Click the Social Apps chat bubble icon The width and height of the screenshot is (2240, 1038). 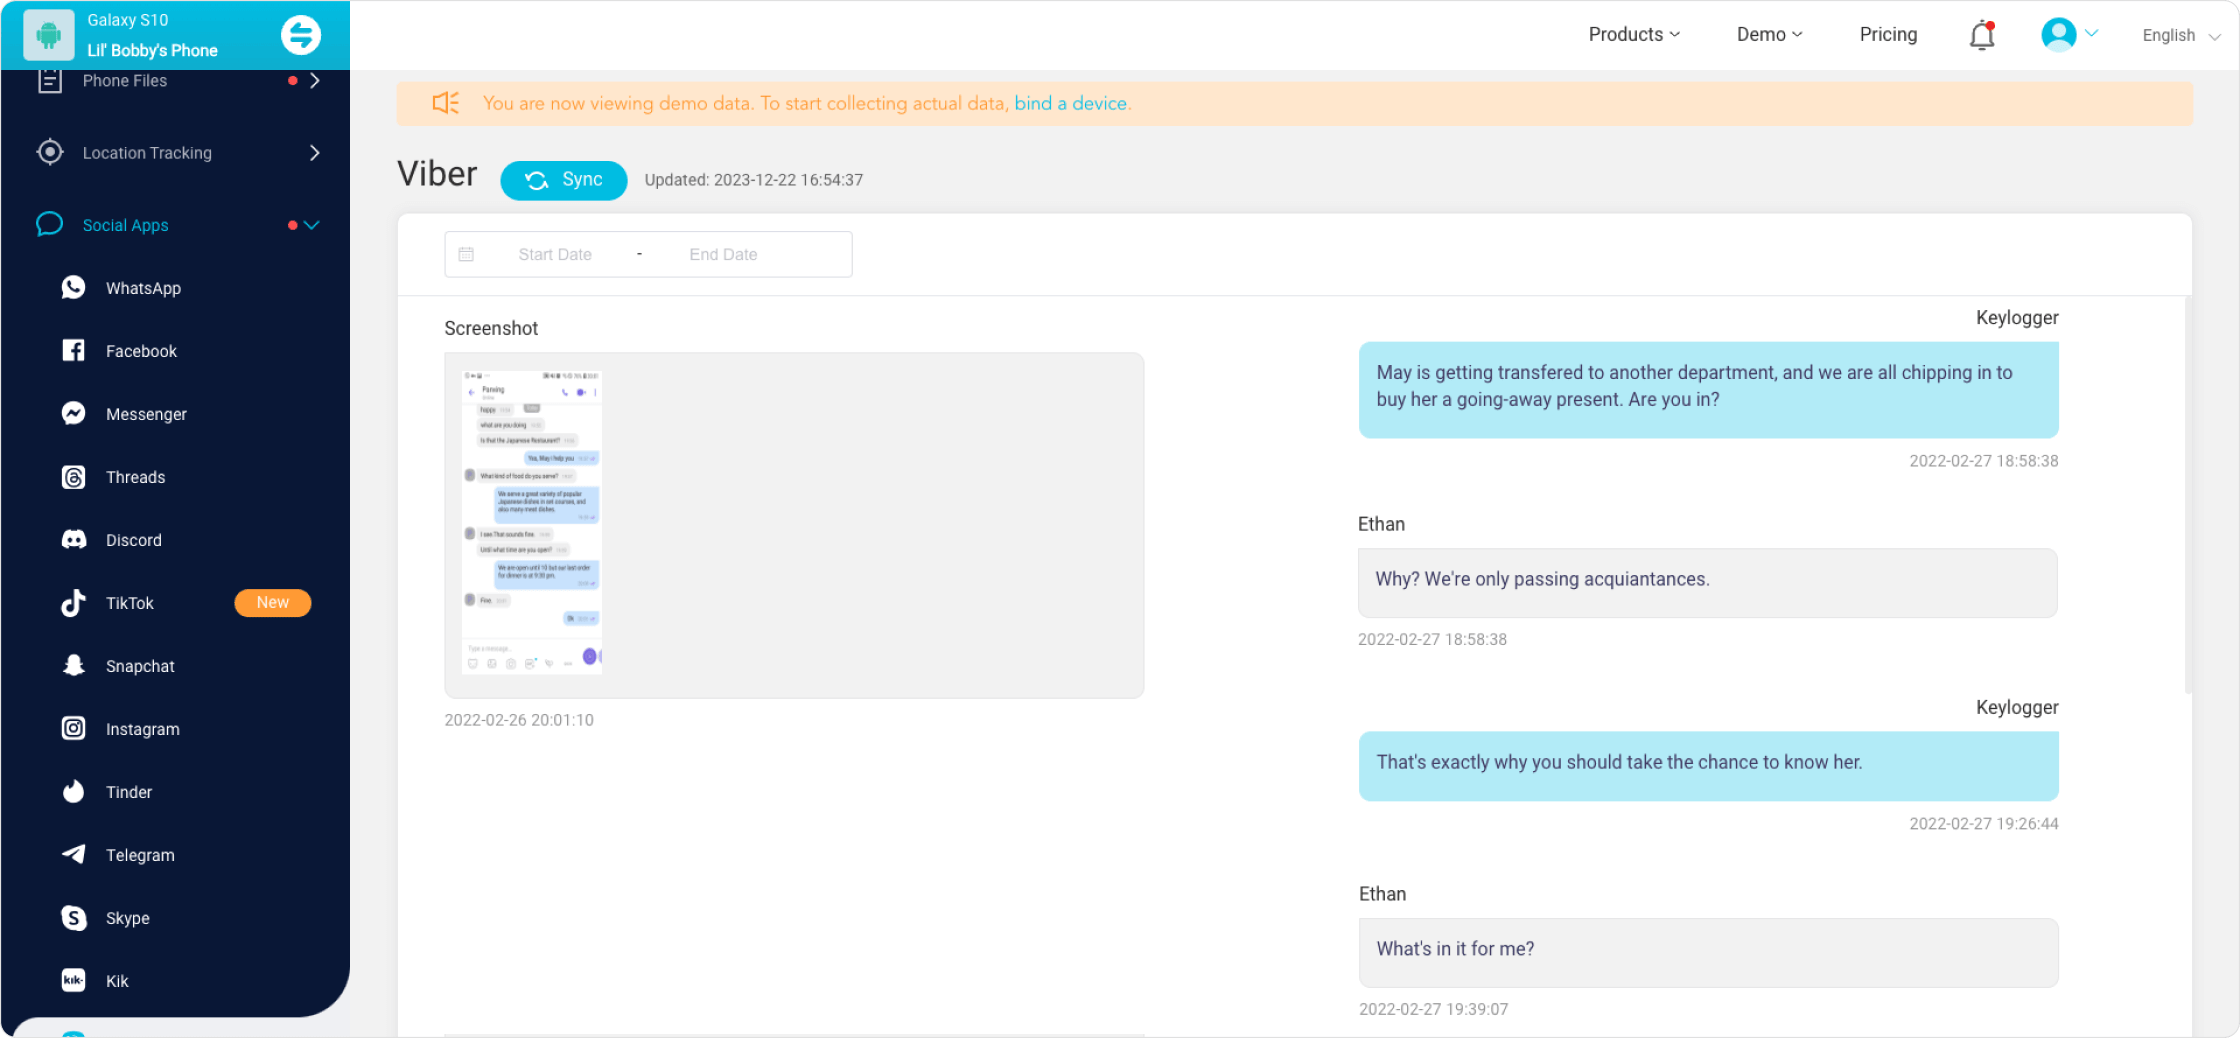click(50, 224)
